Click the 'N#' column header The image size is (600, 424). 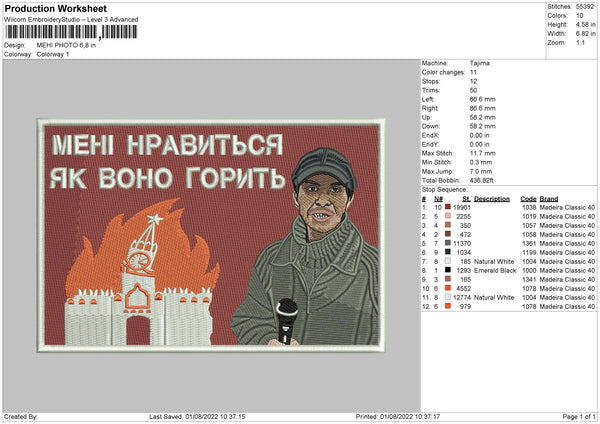coord(439,199)
